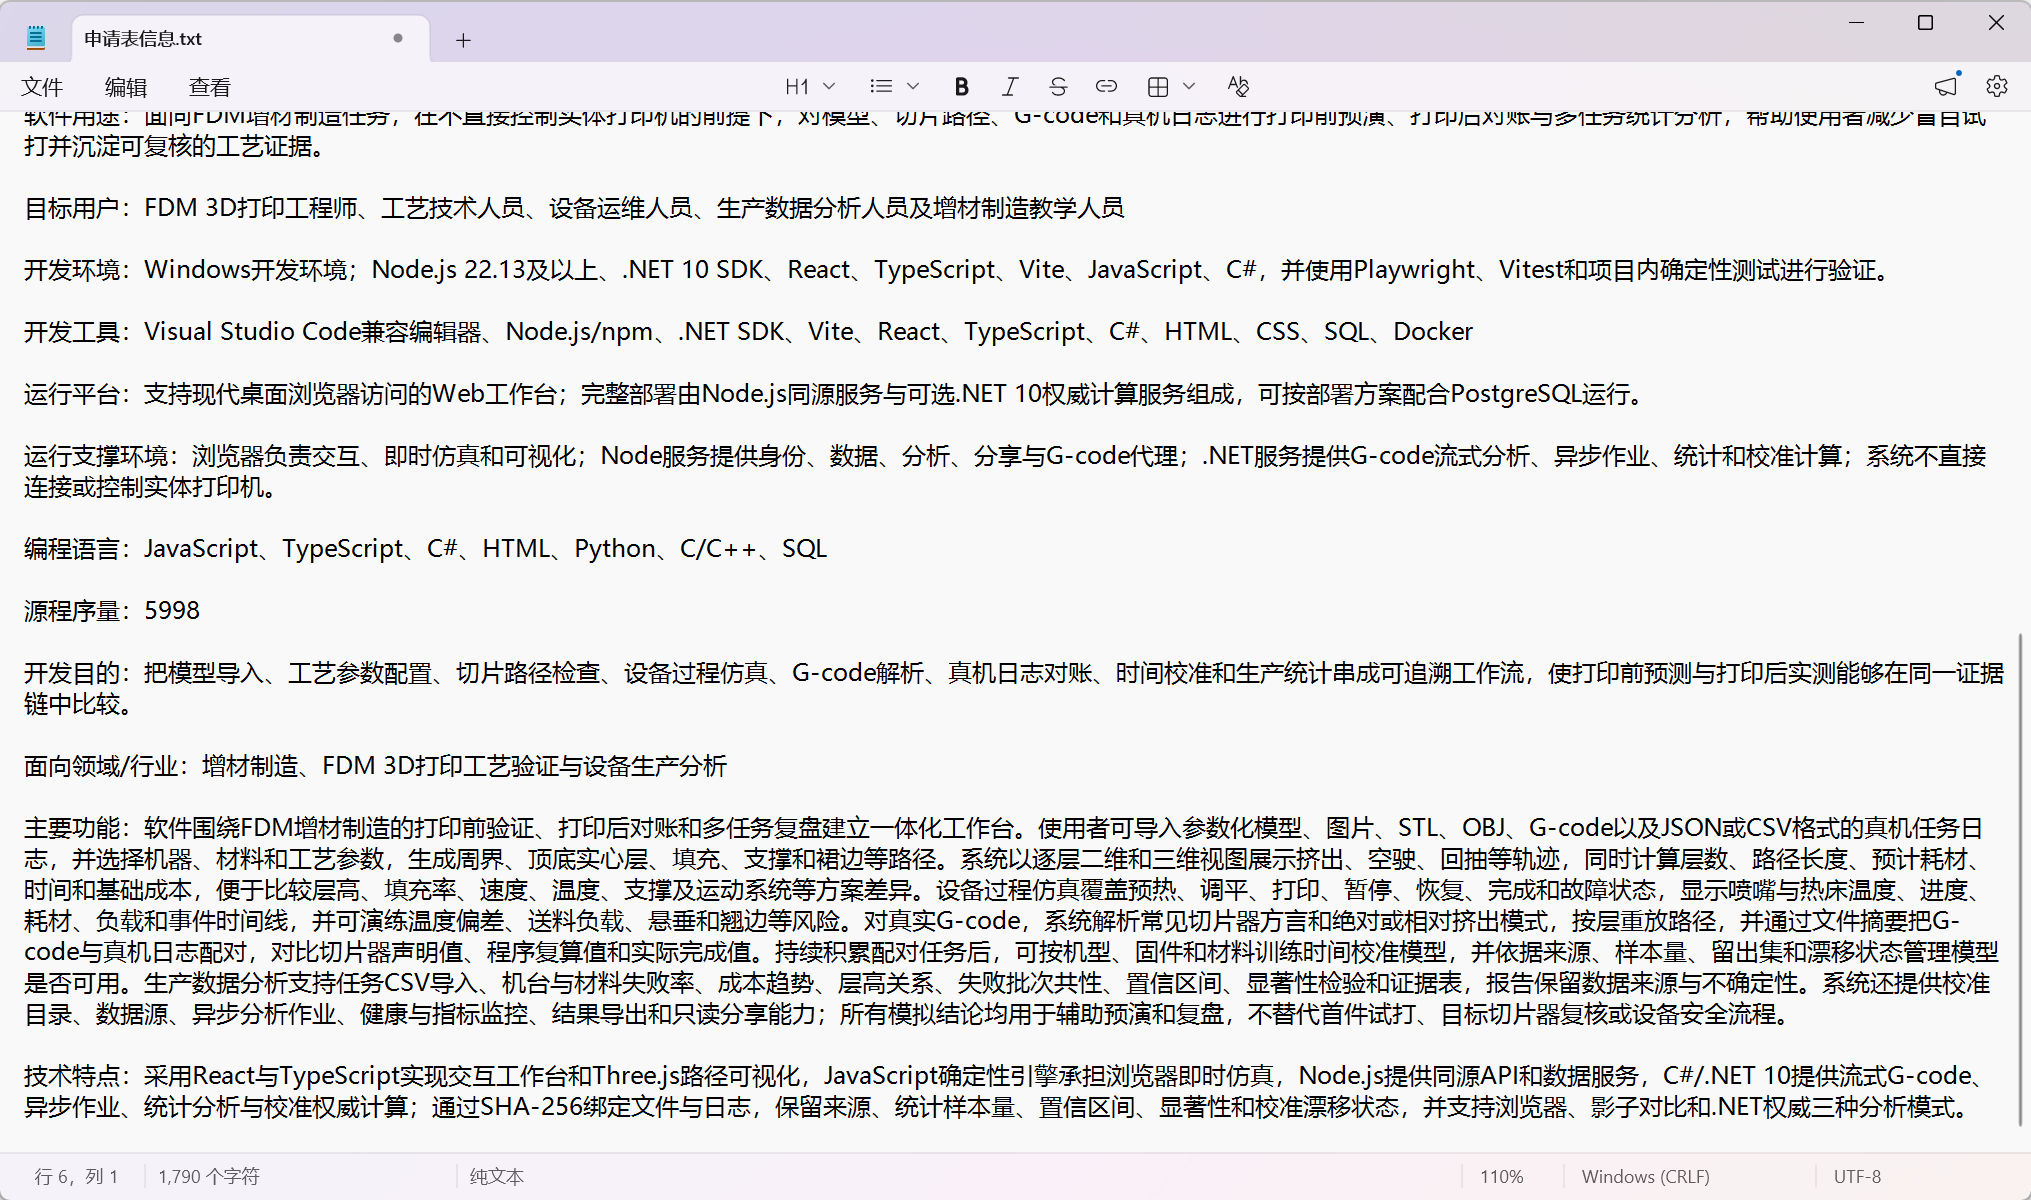Open the 编辑 menu

tap(126, 87)
